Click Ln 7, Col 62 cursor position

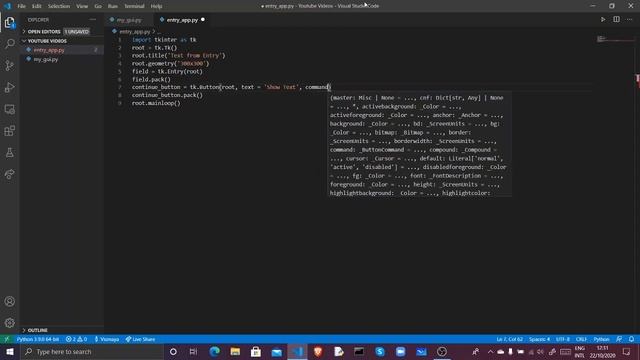(x=509, y=339)
